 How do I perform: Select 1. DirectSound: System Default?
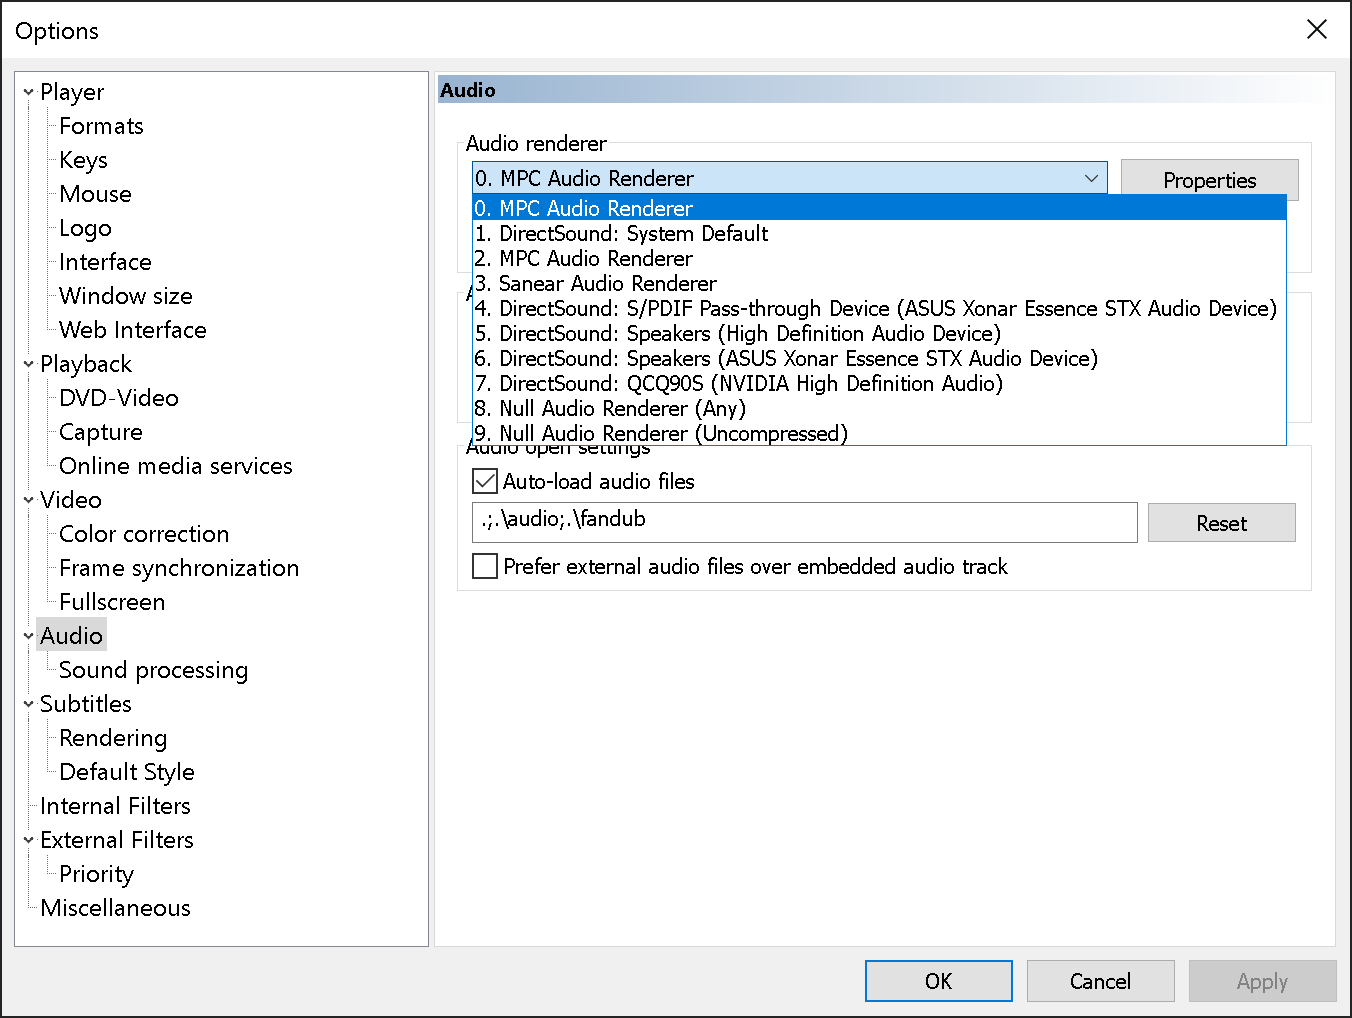click(x=879, y=233)
